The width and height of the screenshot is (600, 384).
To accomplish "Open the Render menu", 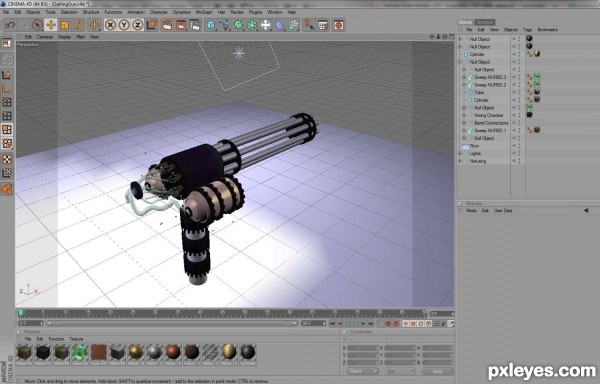I will [237, 12].
